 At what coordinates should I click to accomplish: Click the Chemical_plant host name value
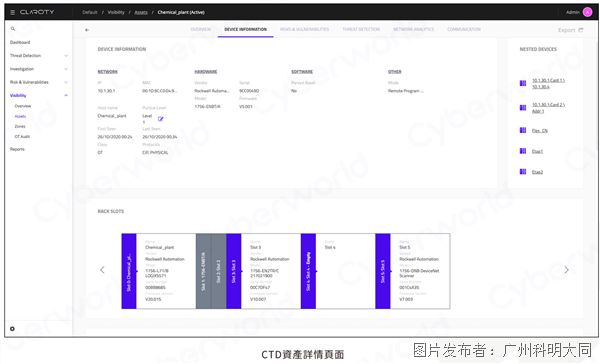pyautogui.click(x=112, y=116)
